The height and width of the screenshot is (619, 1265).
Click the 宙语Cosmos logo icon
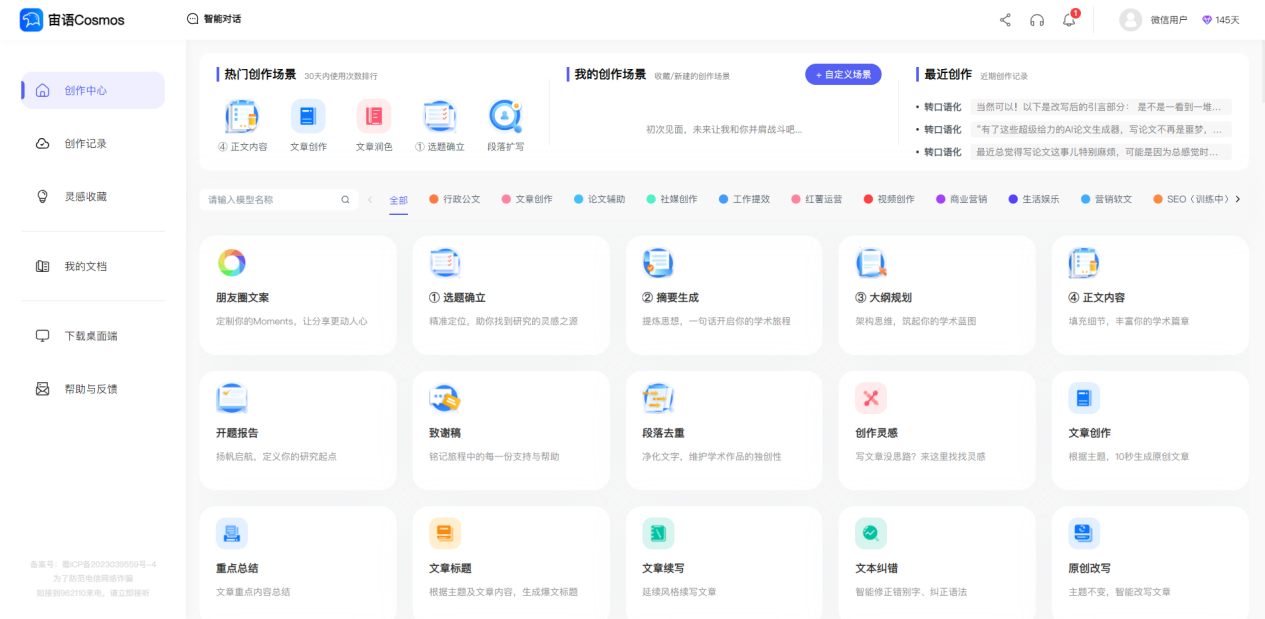31,20
